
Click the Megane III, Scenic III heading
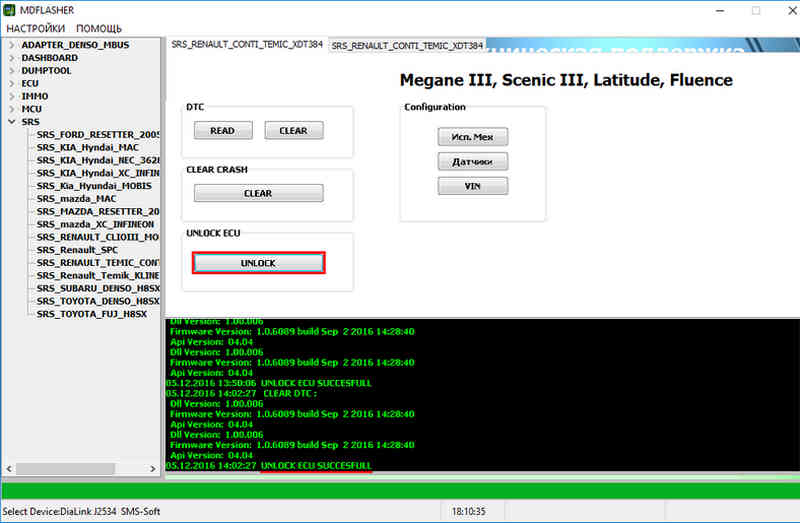coord(566,80)
